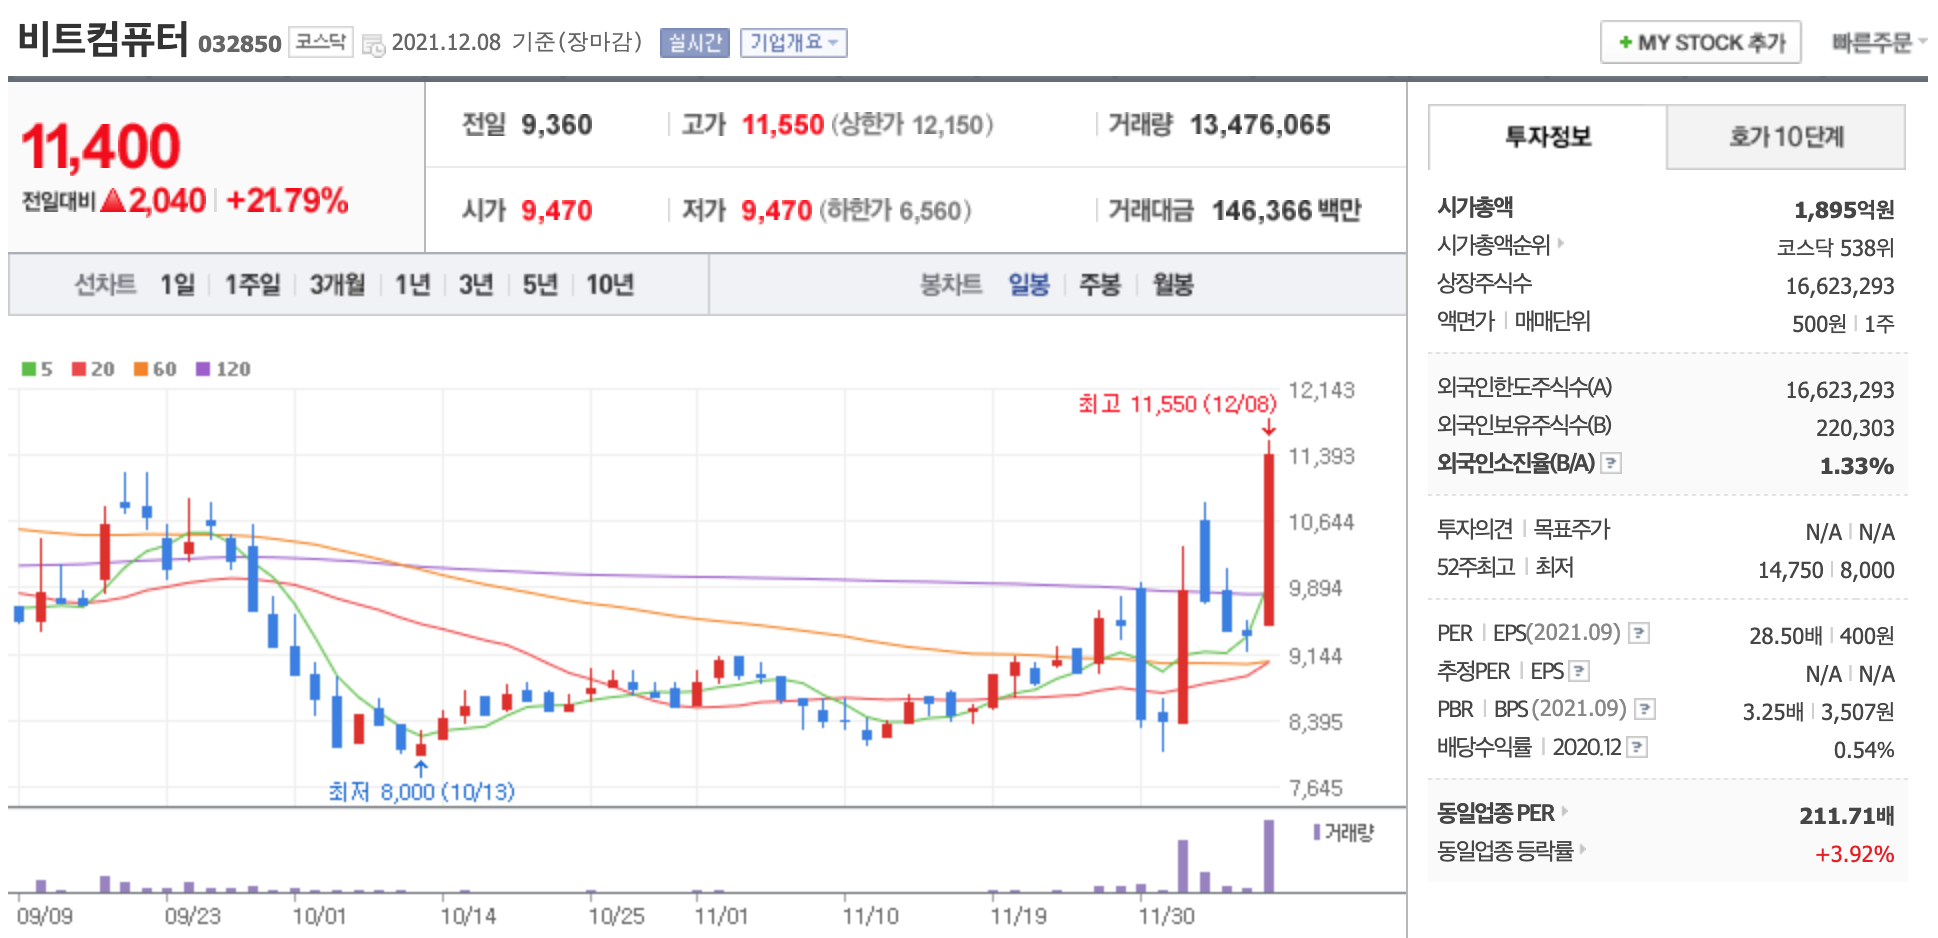This screenshot has width=1938, height=938.
Task: Open 동일업종 PER link
Action: (1495, 813)
